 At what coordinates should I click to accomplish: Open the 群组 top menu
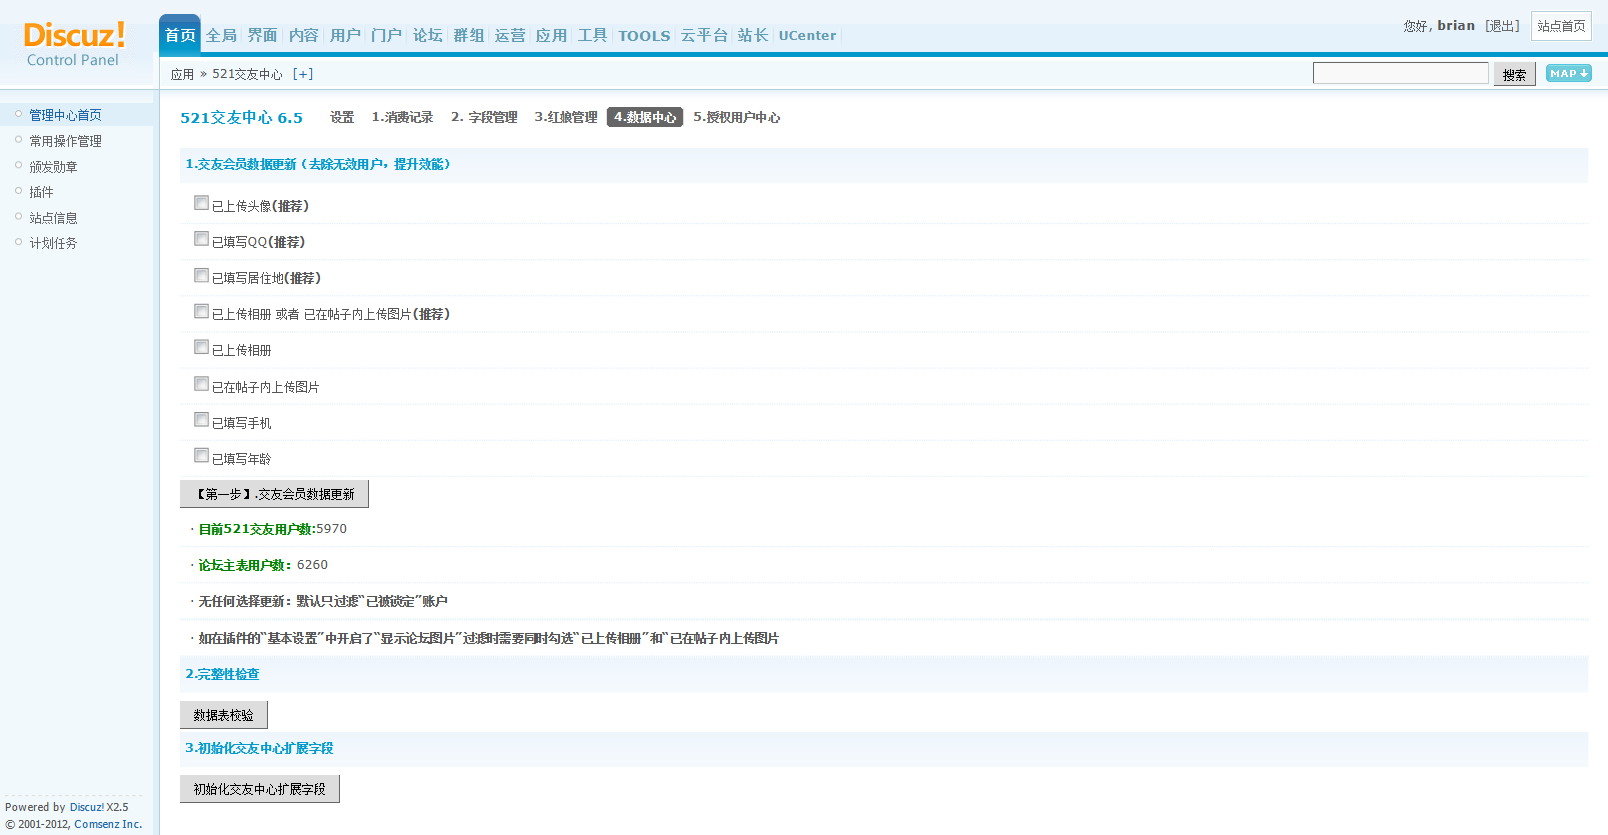pos(468,35)
